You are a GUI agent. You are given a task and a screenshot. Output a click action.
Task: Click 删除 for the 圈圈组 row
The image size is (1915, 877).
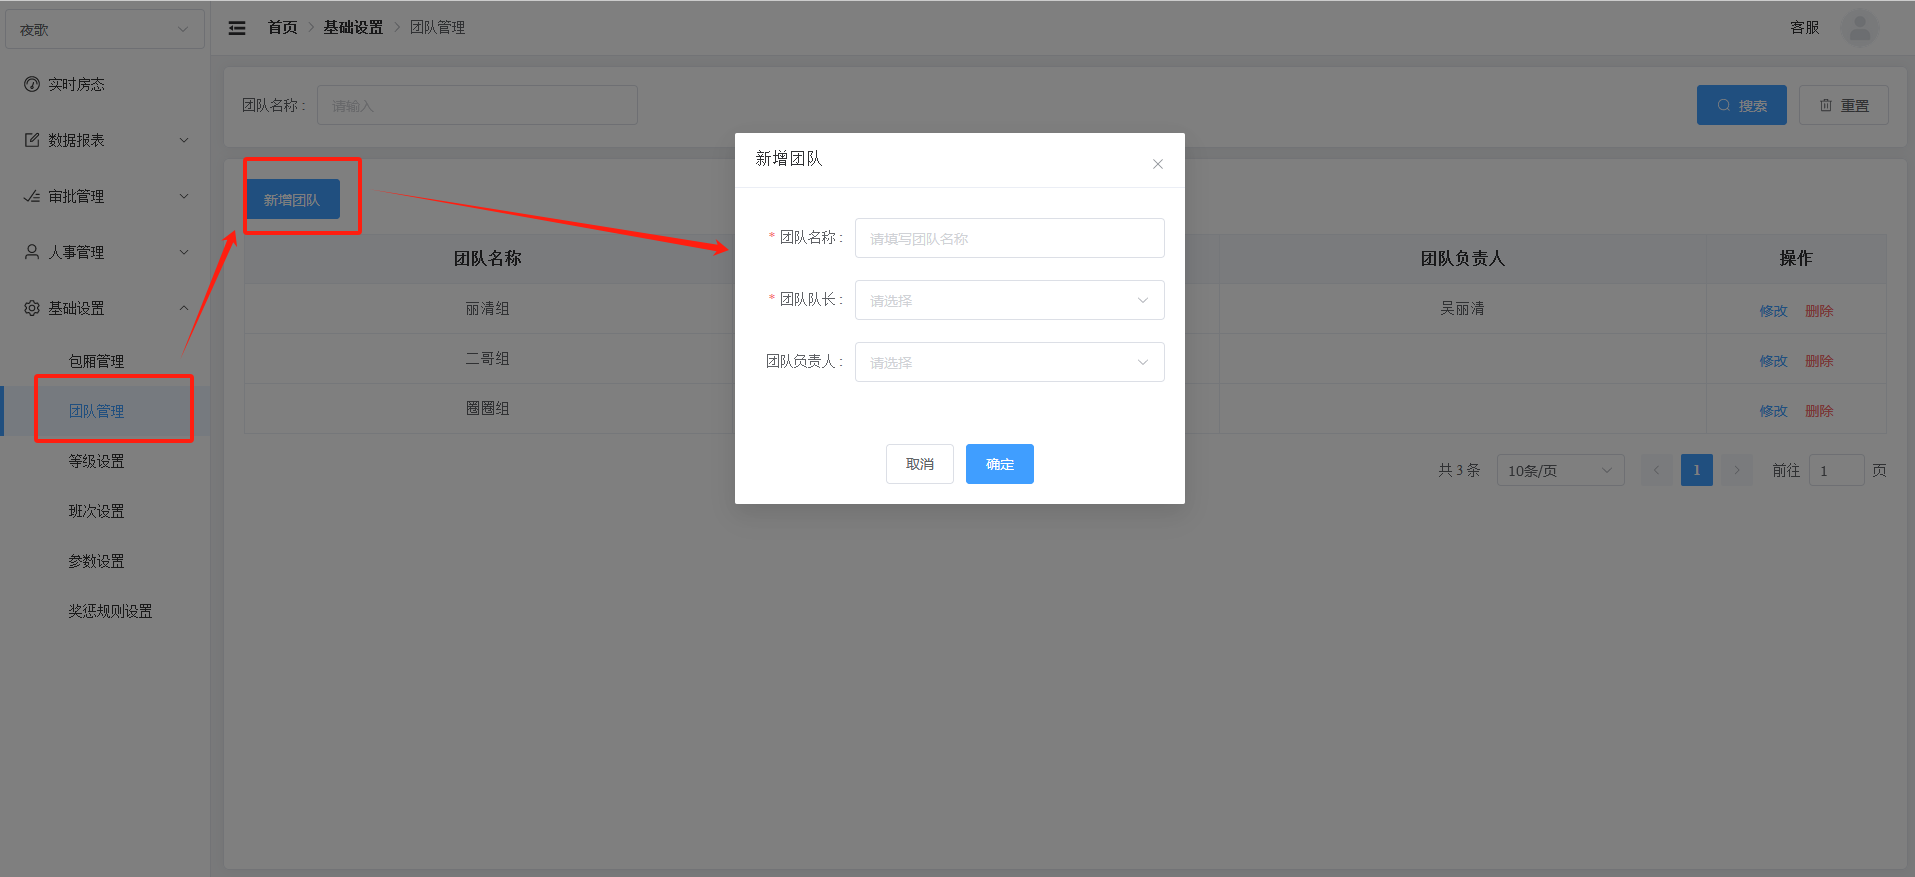1819,411
